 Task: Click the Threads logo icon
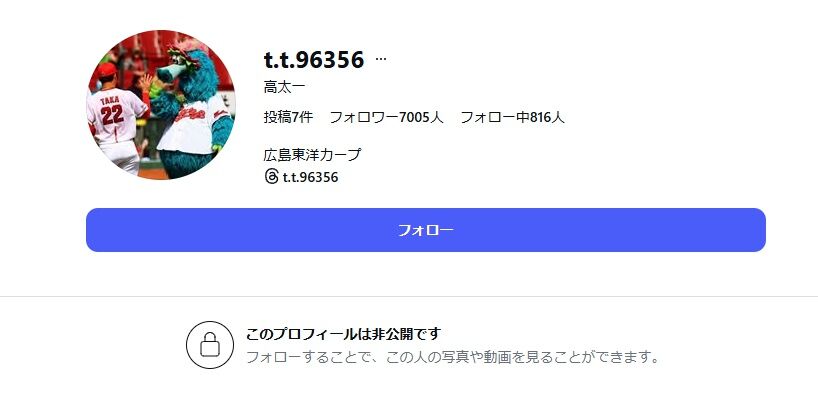coord(271,177)
